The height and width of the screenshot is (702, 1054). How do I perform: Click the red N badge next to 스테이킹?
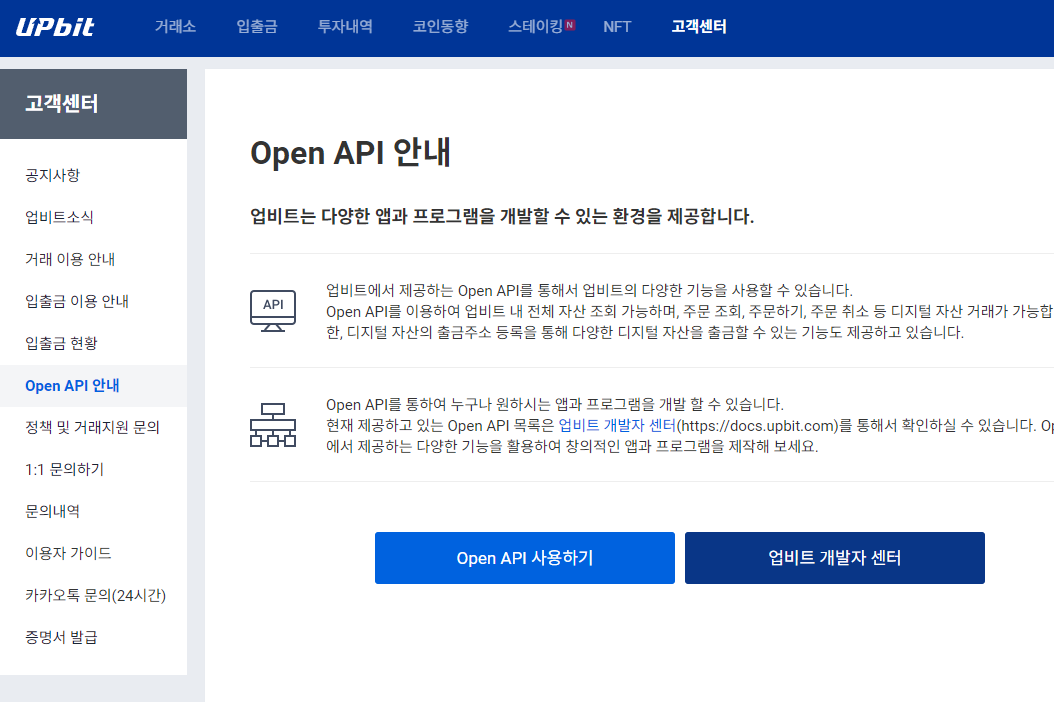pyautogui.click(x=572, y=22)
